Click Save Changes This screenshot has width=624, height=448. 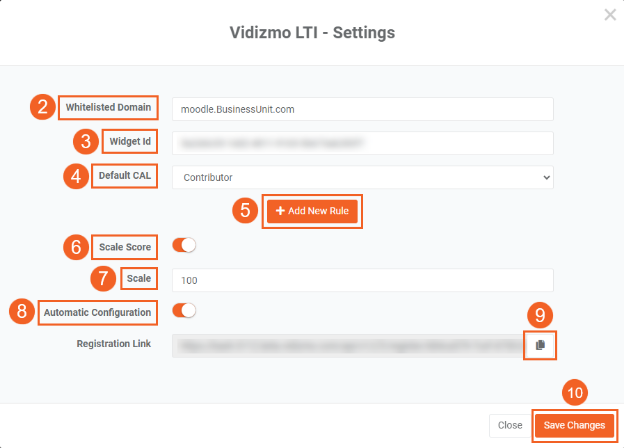click(575, 425)
